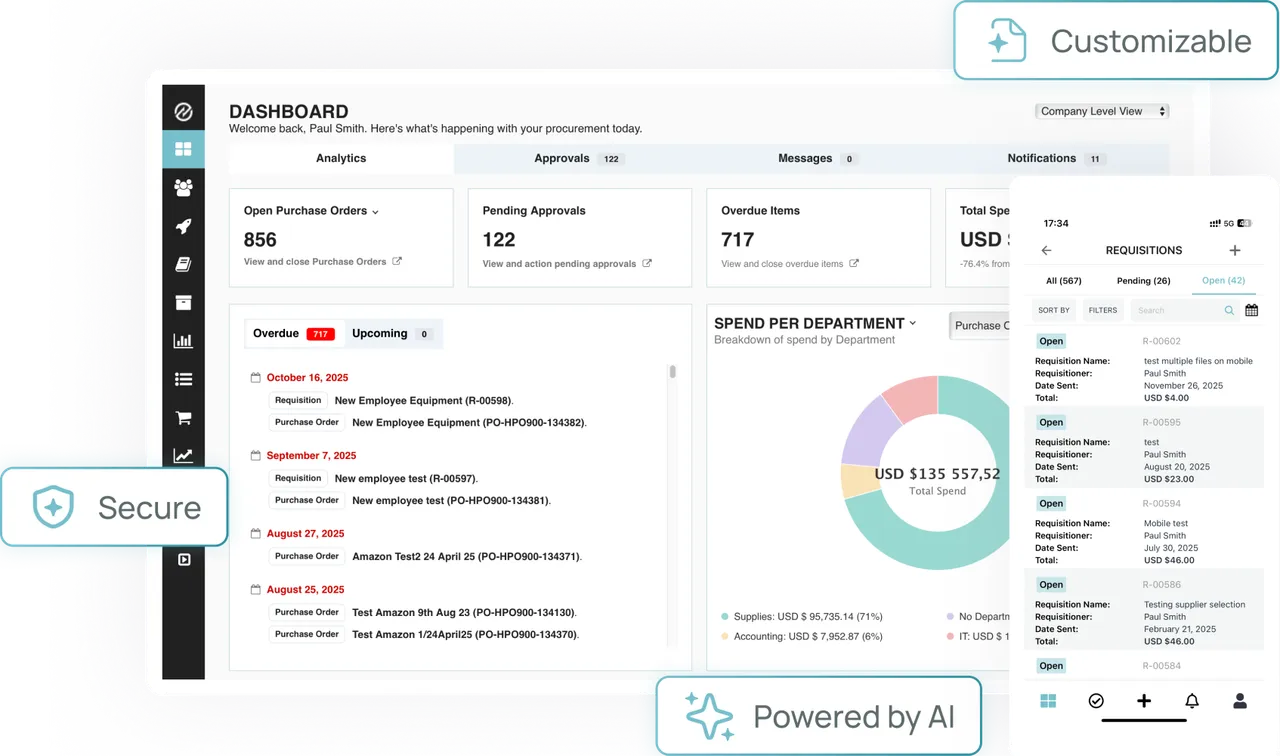Click external link icon beside overdue items
Image resolution: width=1280 pixels, height=756 pixels.
point(854,263)
